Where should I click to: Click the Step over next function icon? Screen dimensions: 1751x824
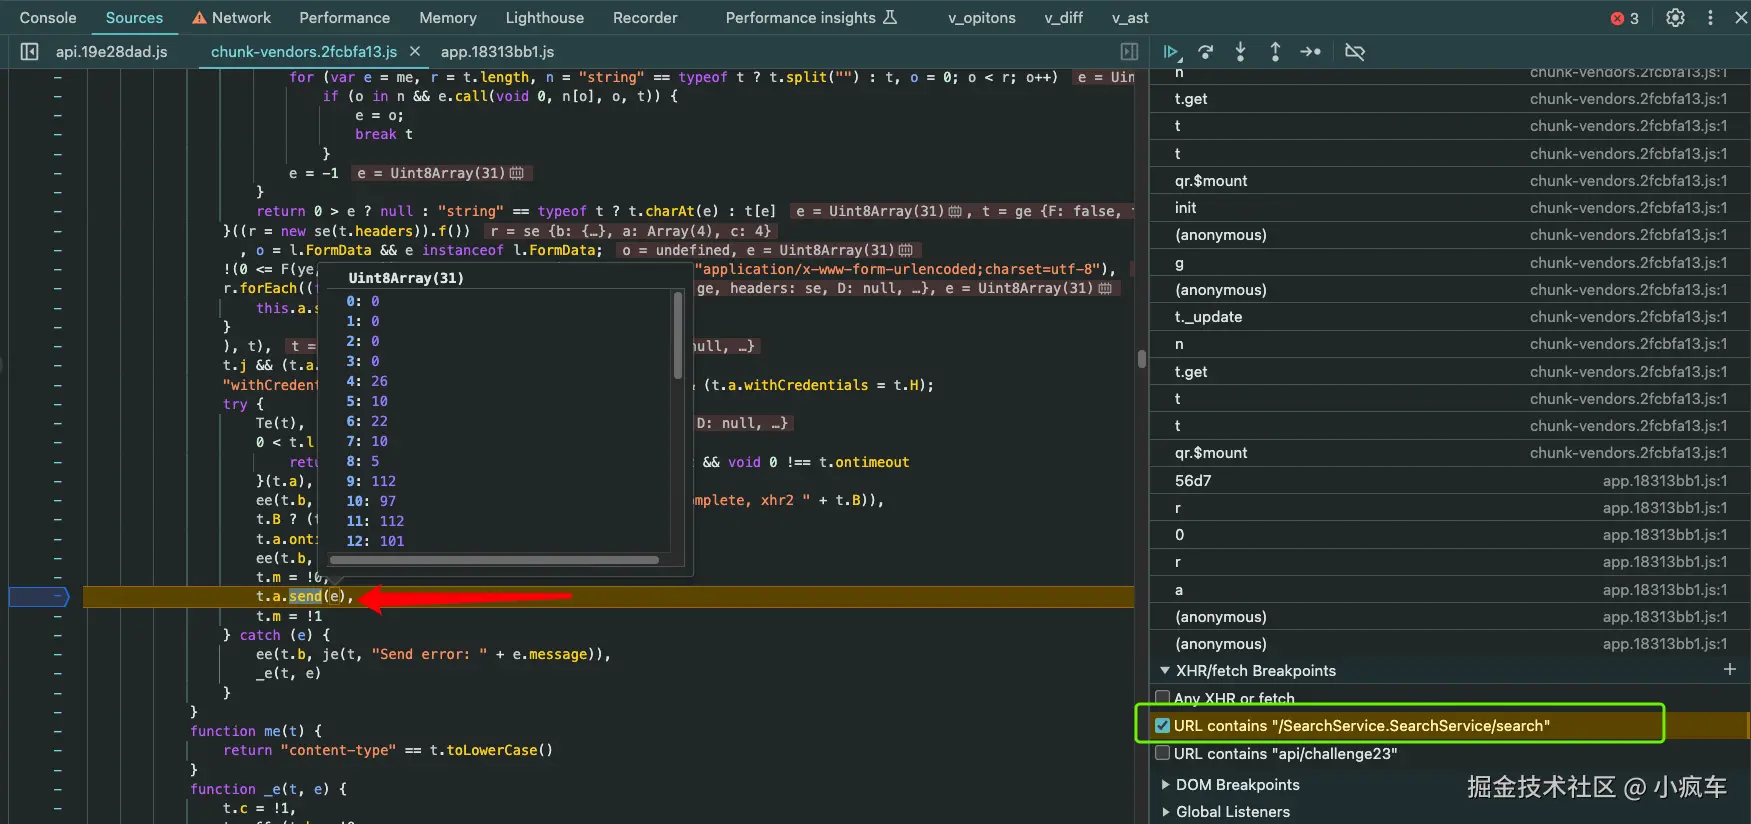click(x=1206, y=52)
